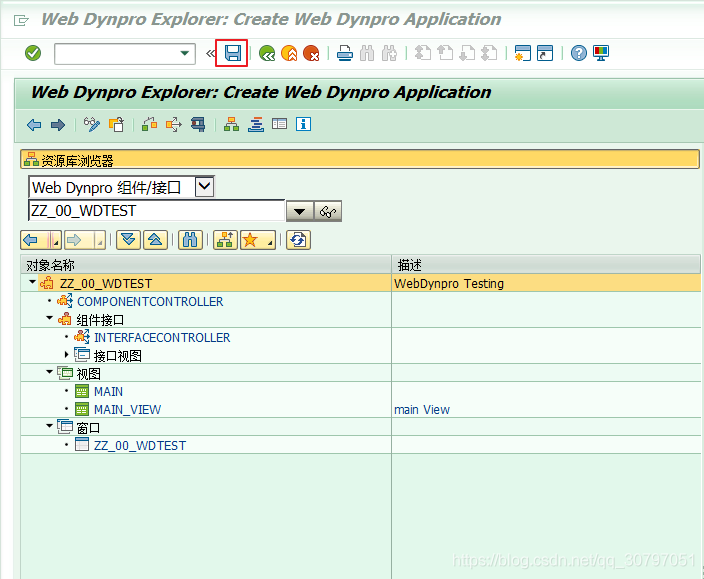704x579 pixels.
Task: Click the green checkmark Enter button
Action: click(x=33, y=53)
